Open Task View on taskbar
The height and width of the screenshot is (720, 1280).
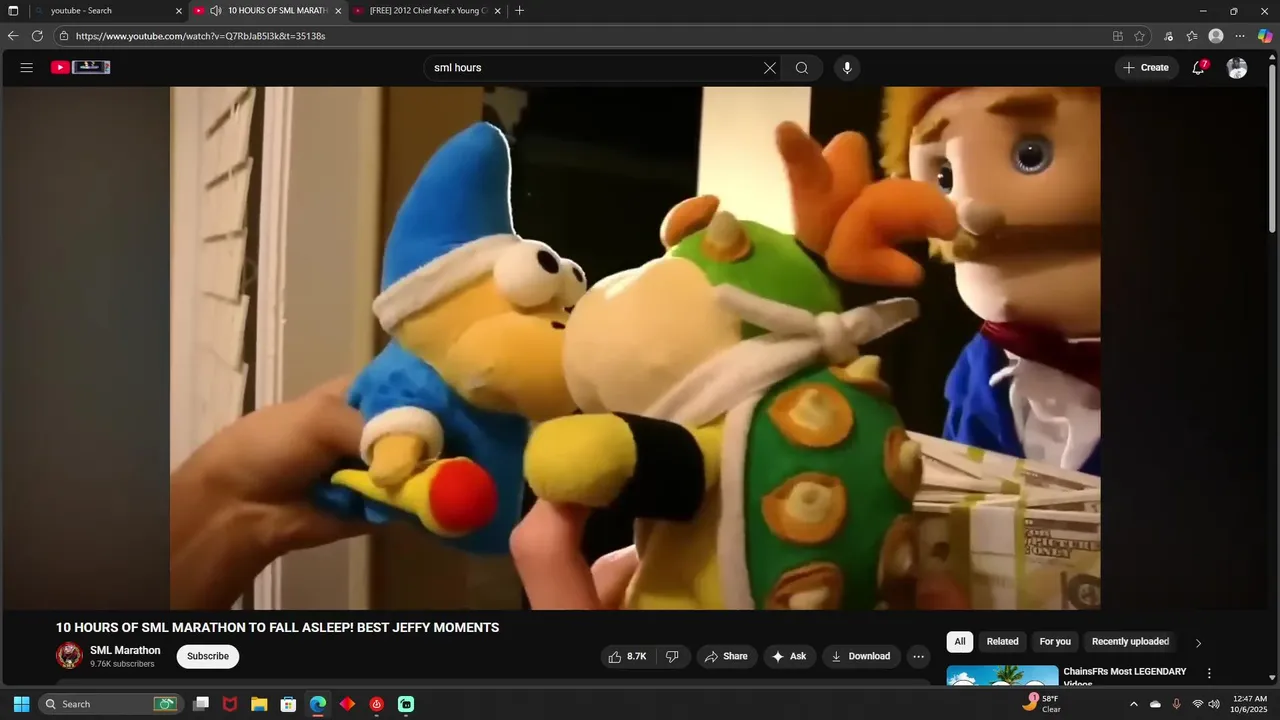click(201, 704)
